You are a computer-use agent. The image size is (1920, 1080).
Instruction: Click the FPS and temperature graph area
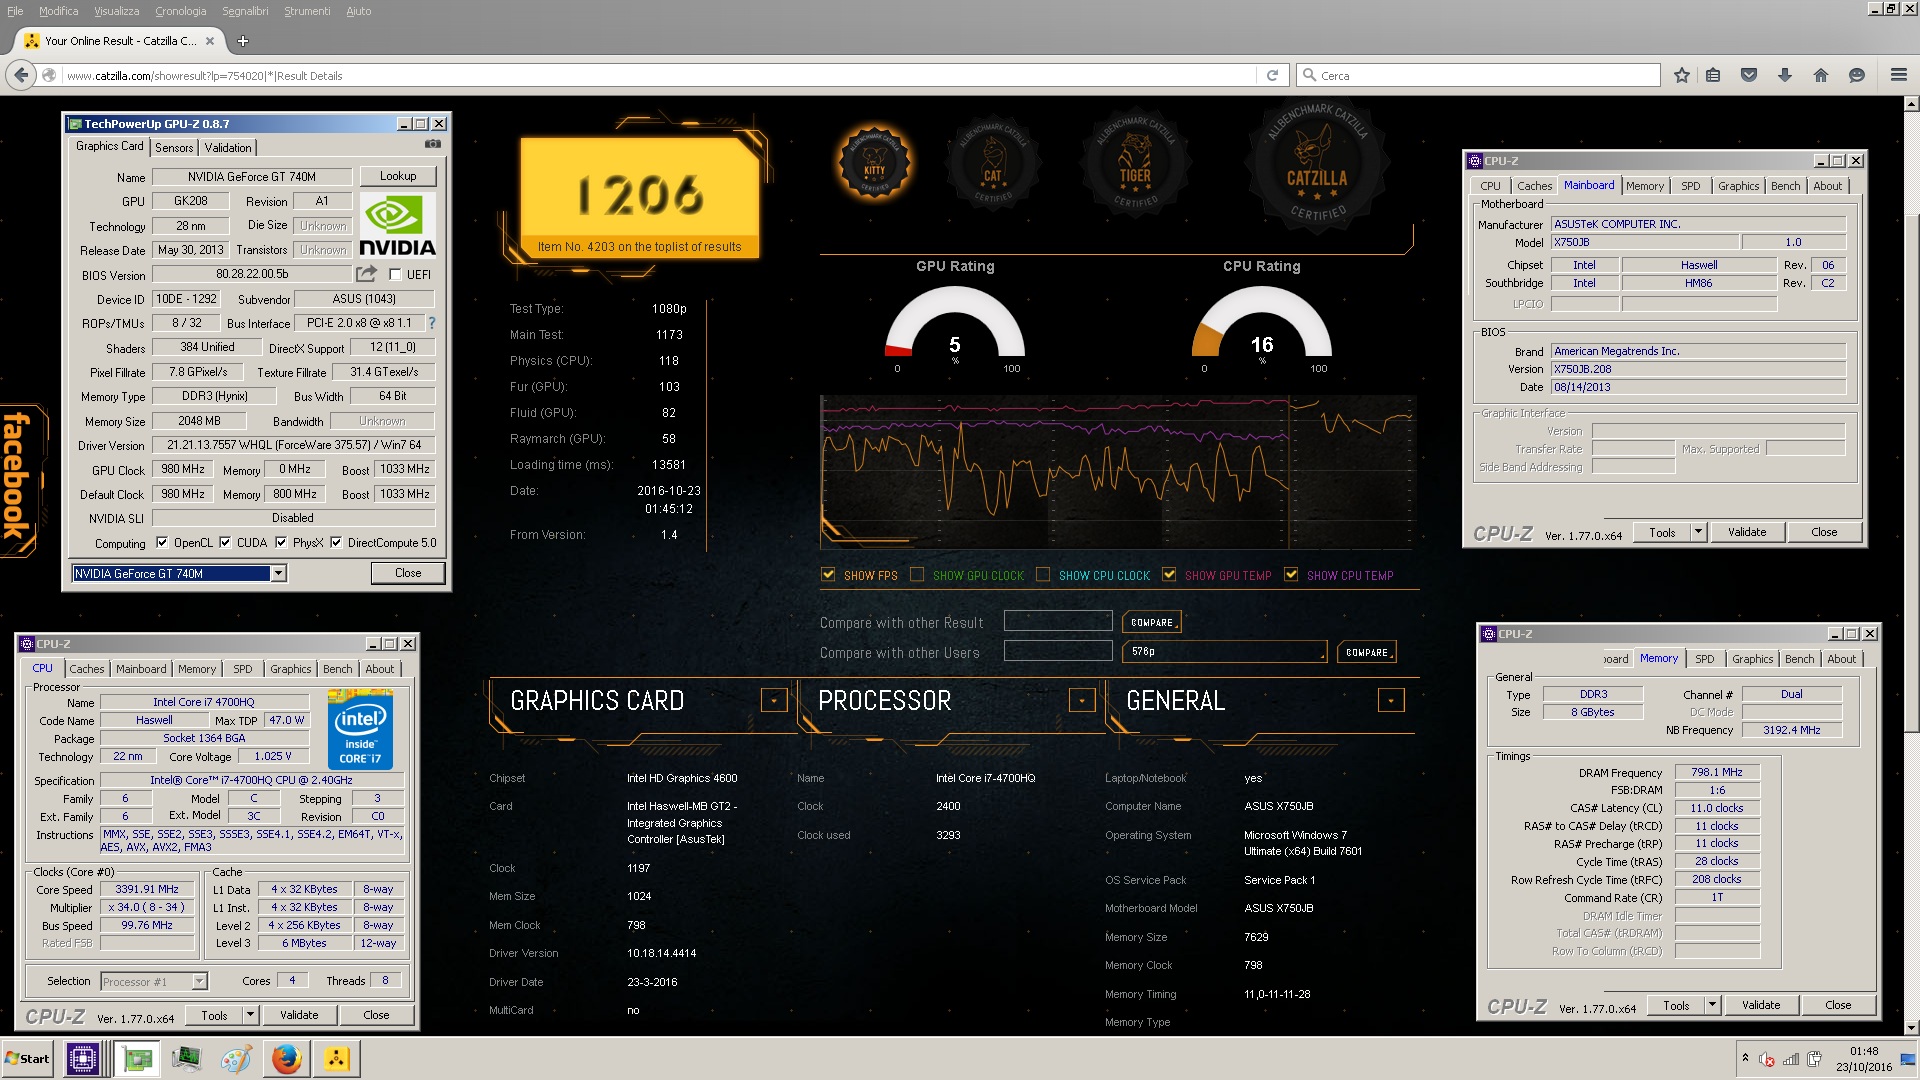click(x=1116, y=471)
